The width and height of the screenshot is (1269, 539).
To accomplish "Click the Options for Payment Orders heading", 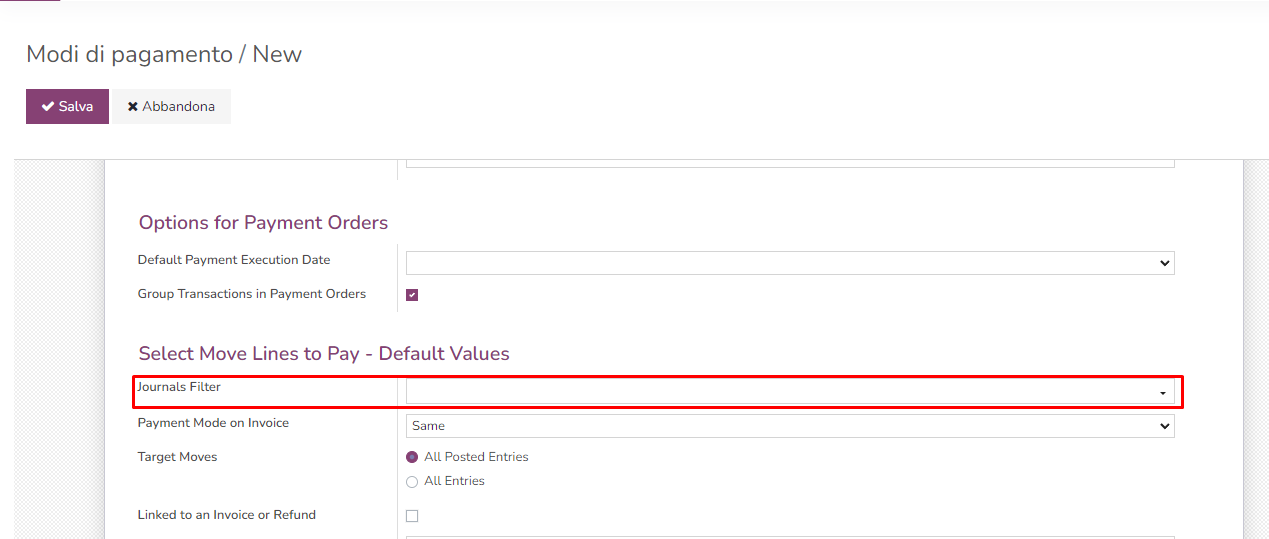I will pyautogui.click(x=263, y=223).
